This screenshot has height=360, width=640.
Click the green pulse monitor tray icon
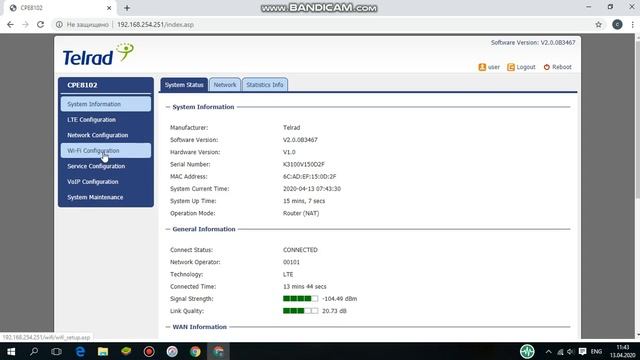pyautogui.click(x=527, y=351)
